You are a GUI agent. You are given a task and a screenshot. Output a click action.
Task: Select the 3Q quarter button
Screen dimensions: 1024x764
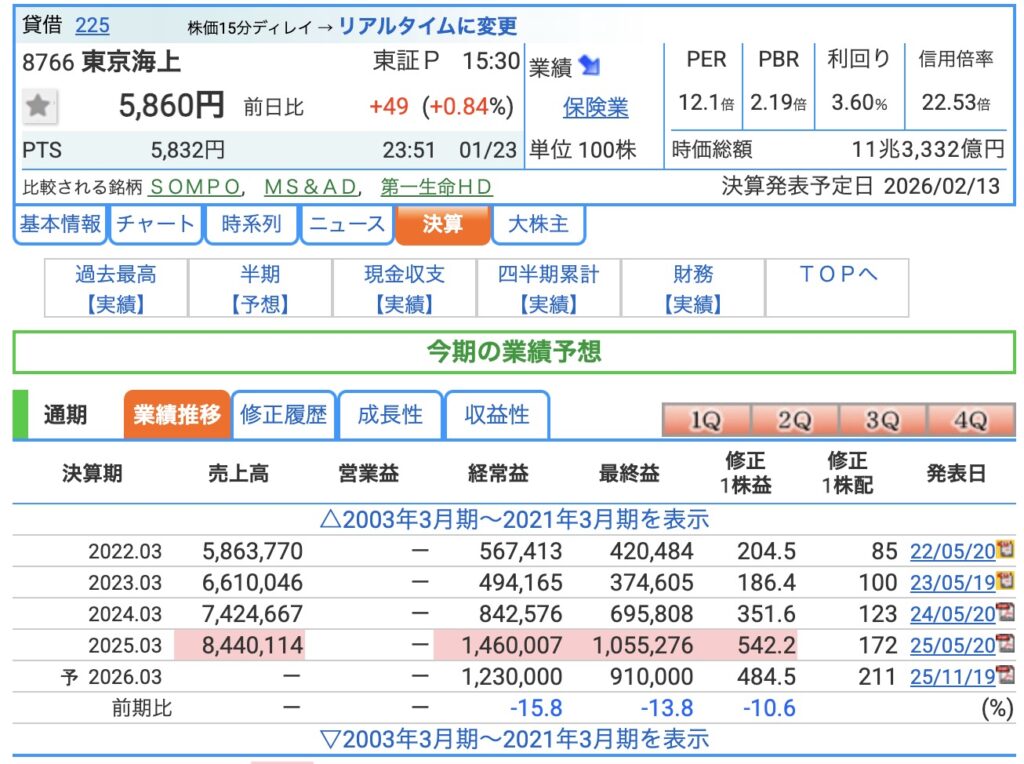click(881, 420)
